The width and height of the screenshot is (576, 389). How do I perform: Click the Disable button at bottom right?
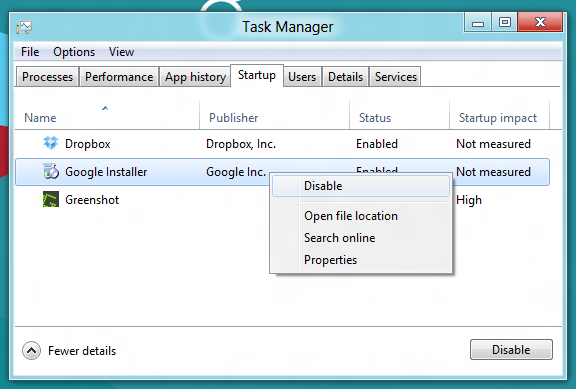511,350
